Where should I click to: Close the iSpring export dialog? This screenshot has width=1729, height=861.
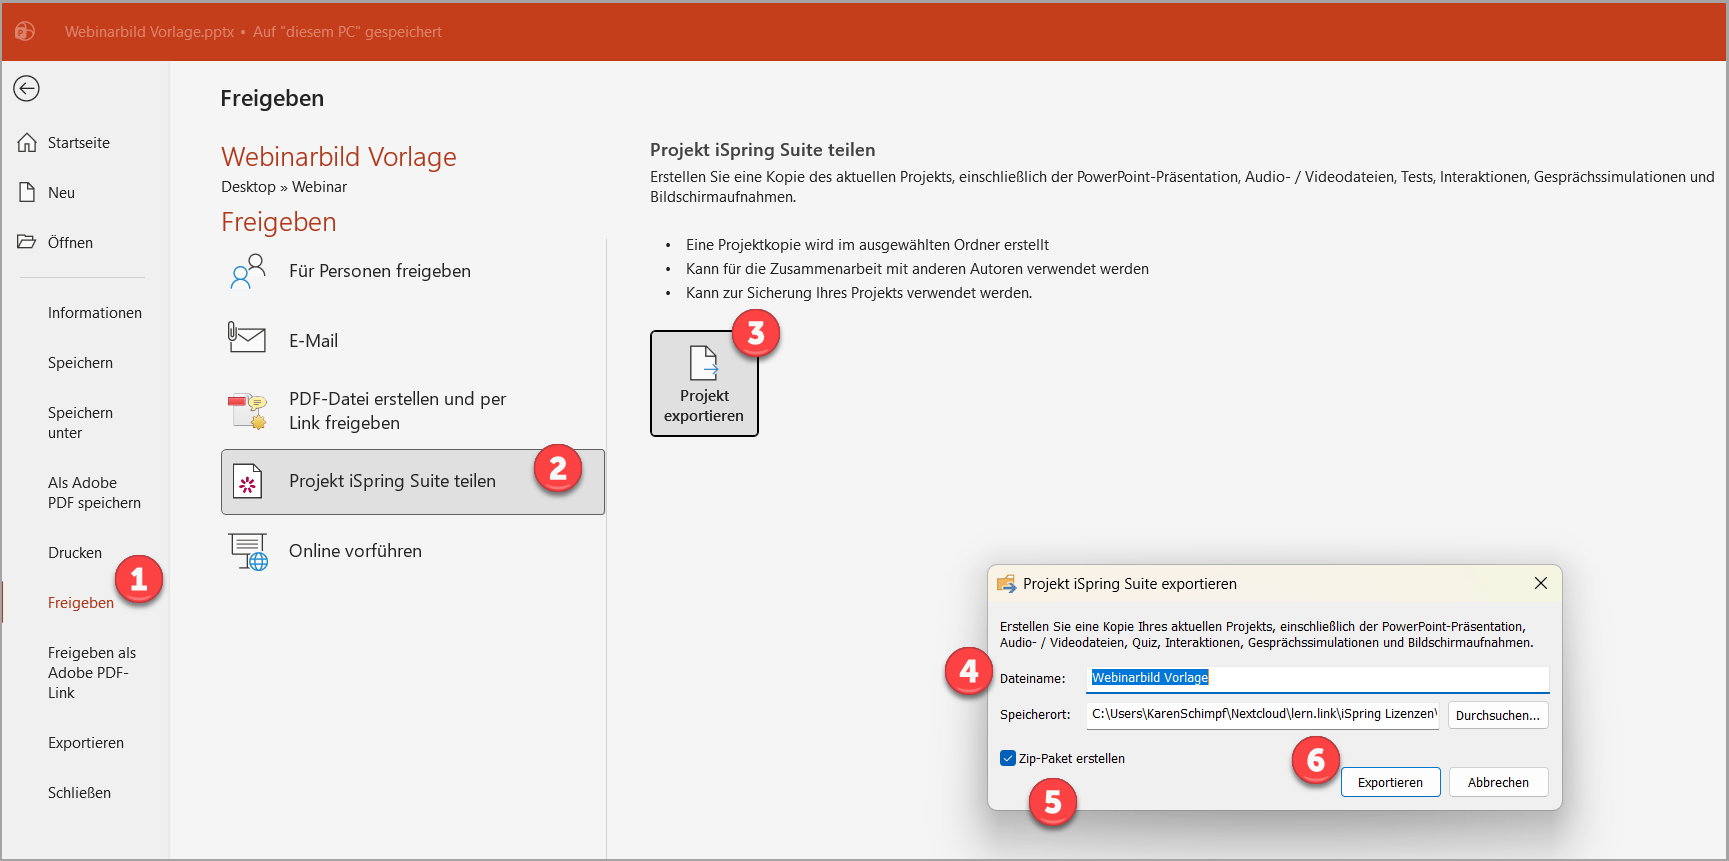[1540, 583]
